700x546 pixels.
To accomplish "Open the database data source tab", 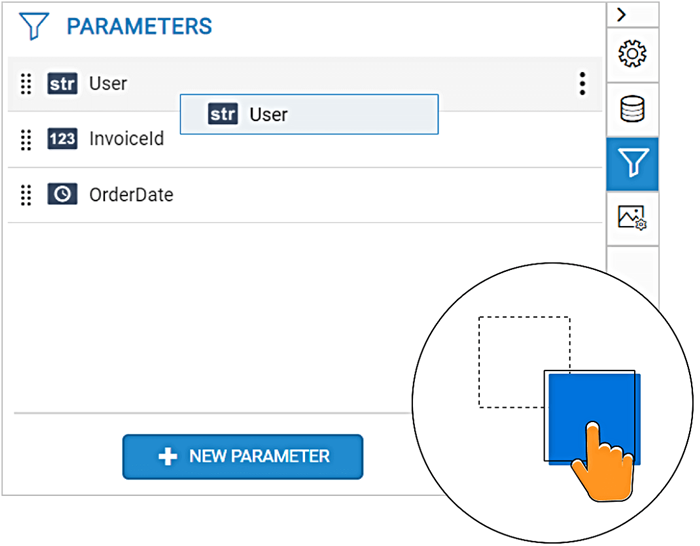I will pyautogui.click(x=632, y=109).
